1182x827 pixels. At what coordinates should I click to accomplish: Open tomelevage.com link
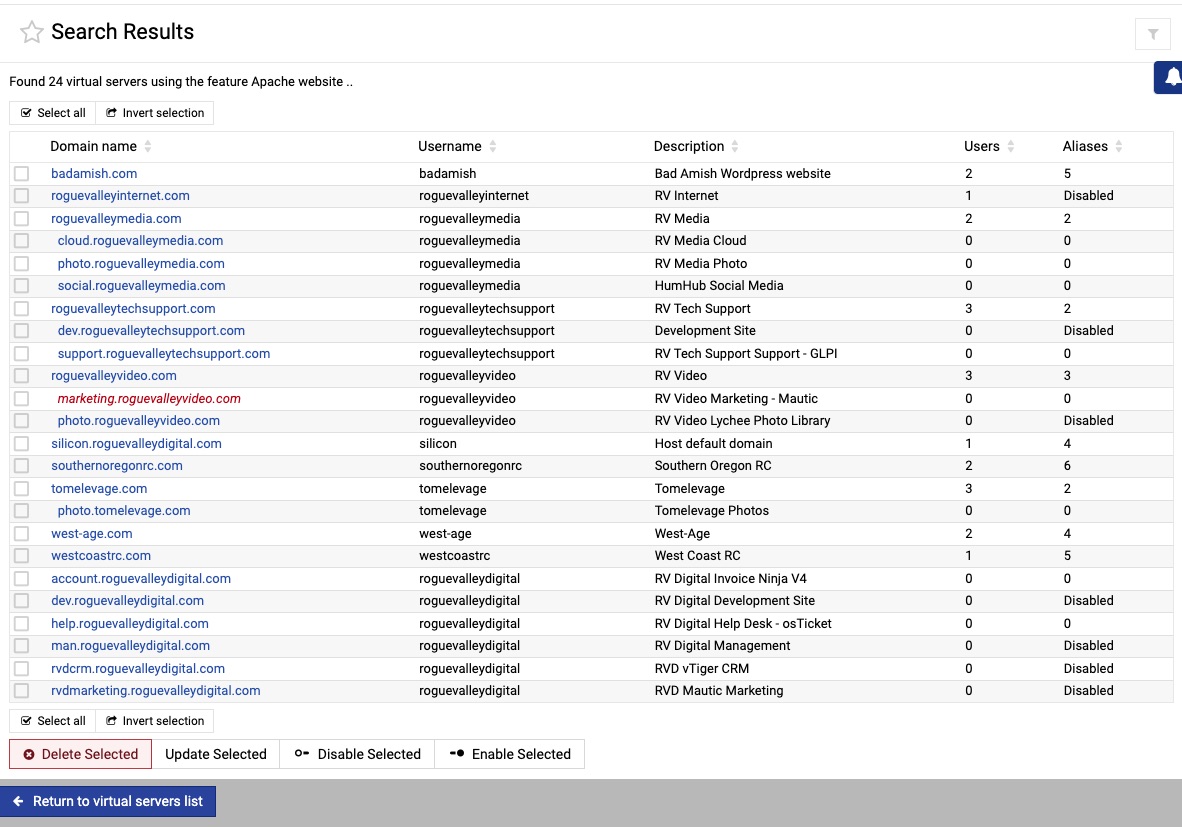pos(100,489)
